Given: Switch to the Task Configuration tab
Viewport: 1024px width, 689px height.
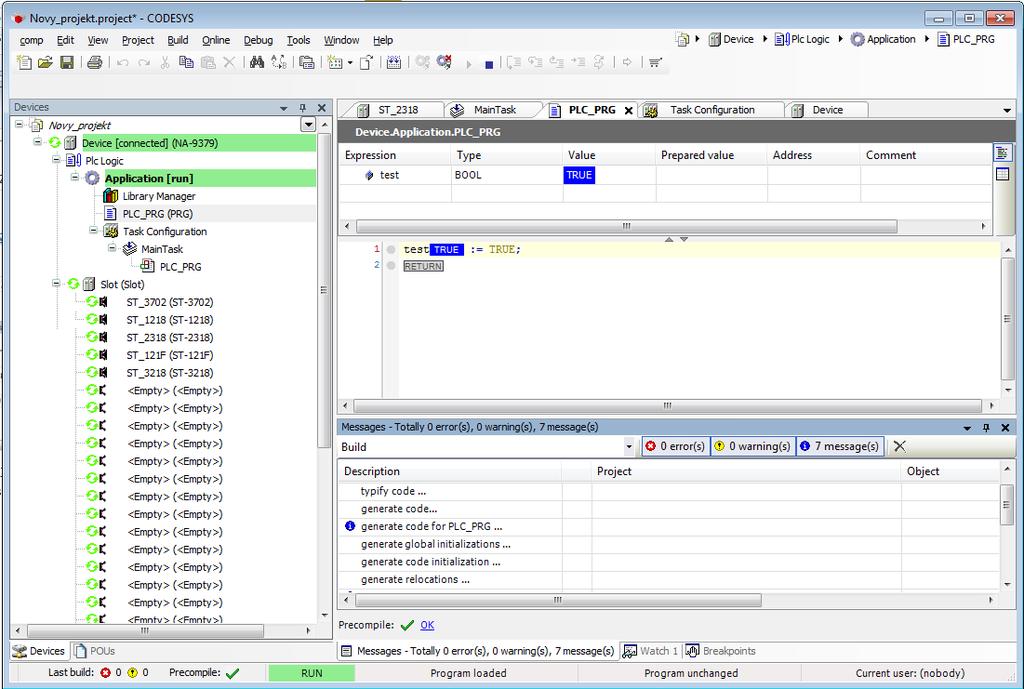Looking at the screenshot, I should 712,110.
